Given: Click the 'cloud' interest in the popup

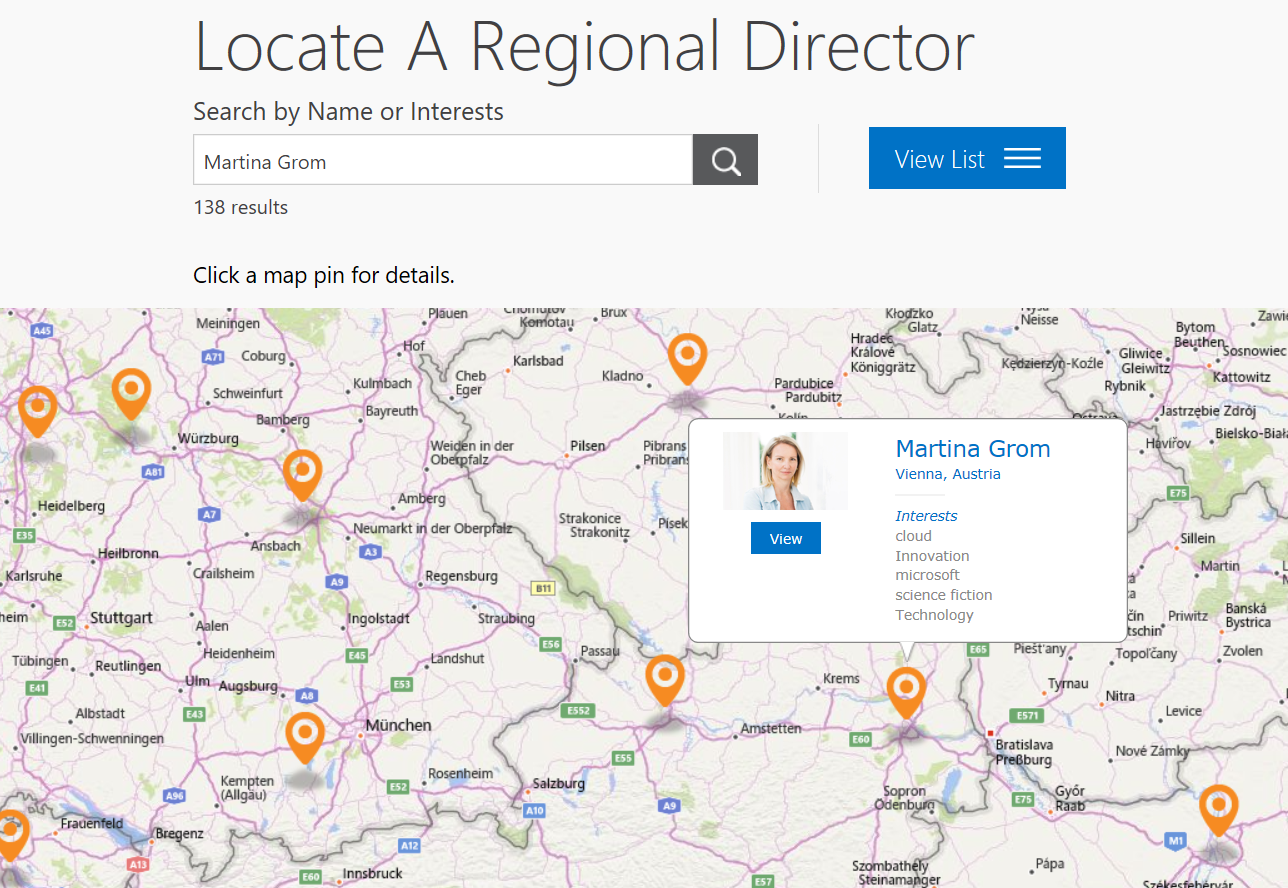Looking at the screenshot, I should [913, 536].
